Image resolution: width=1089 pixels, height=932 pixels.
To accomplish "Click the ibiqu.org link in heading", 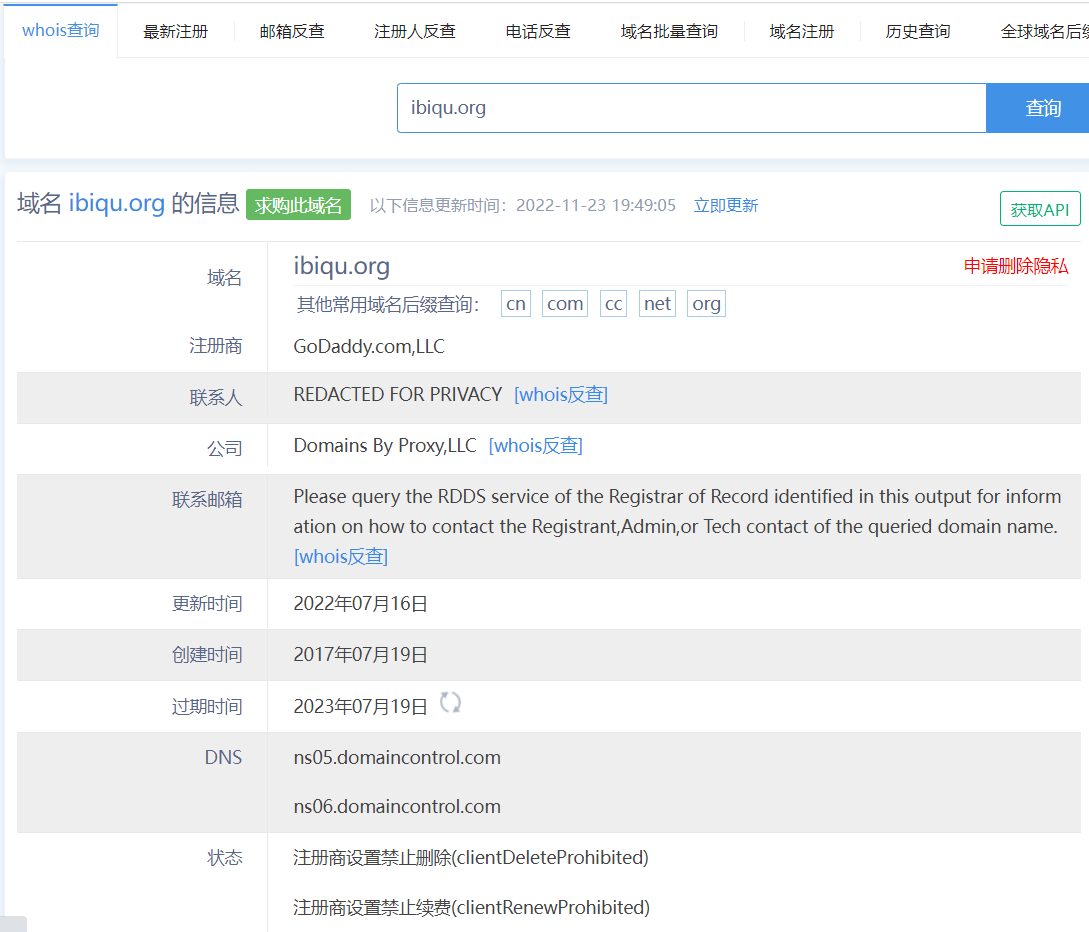I will point(117,203).
